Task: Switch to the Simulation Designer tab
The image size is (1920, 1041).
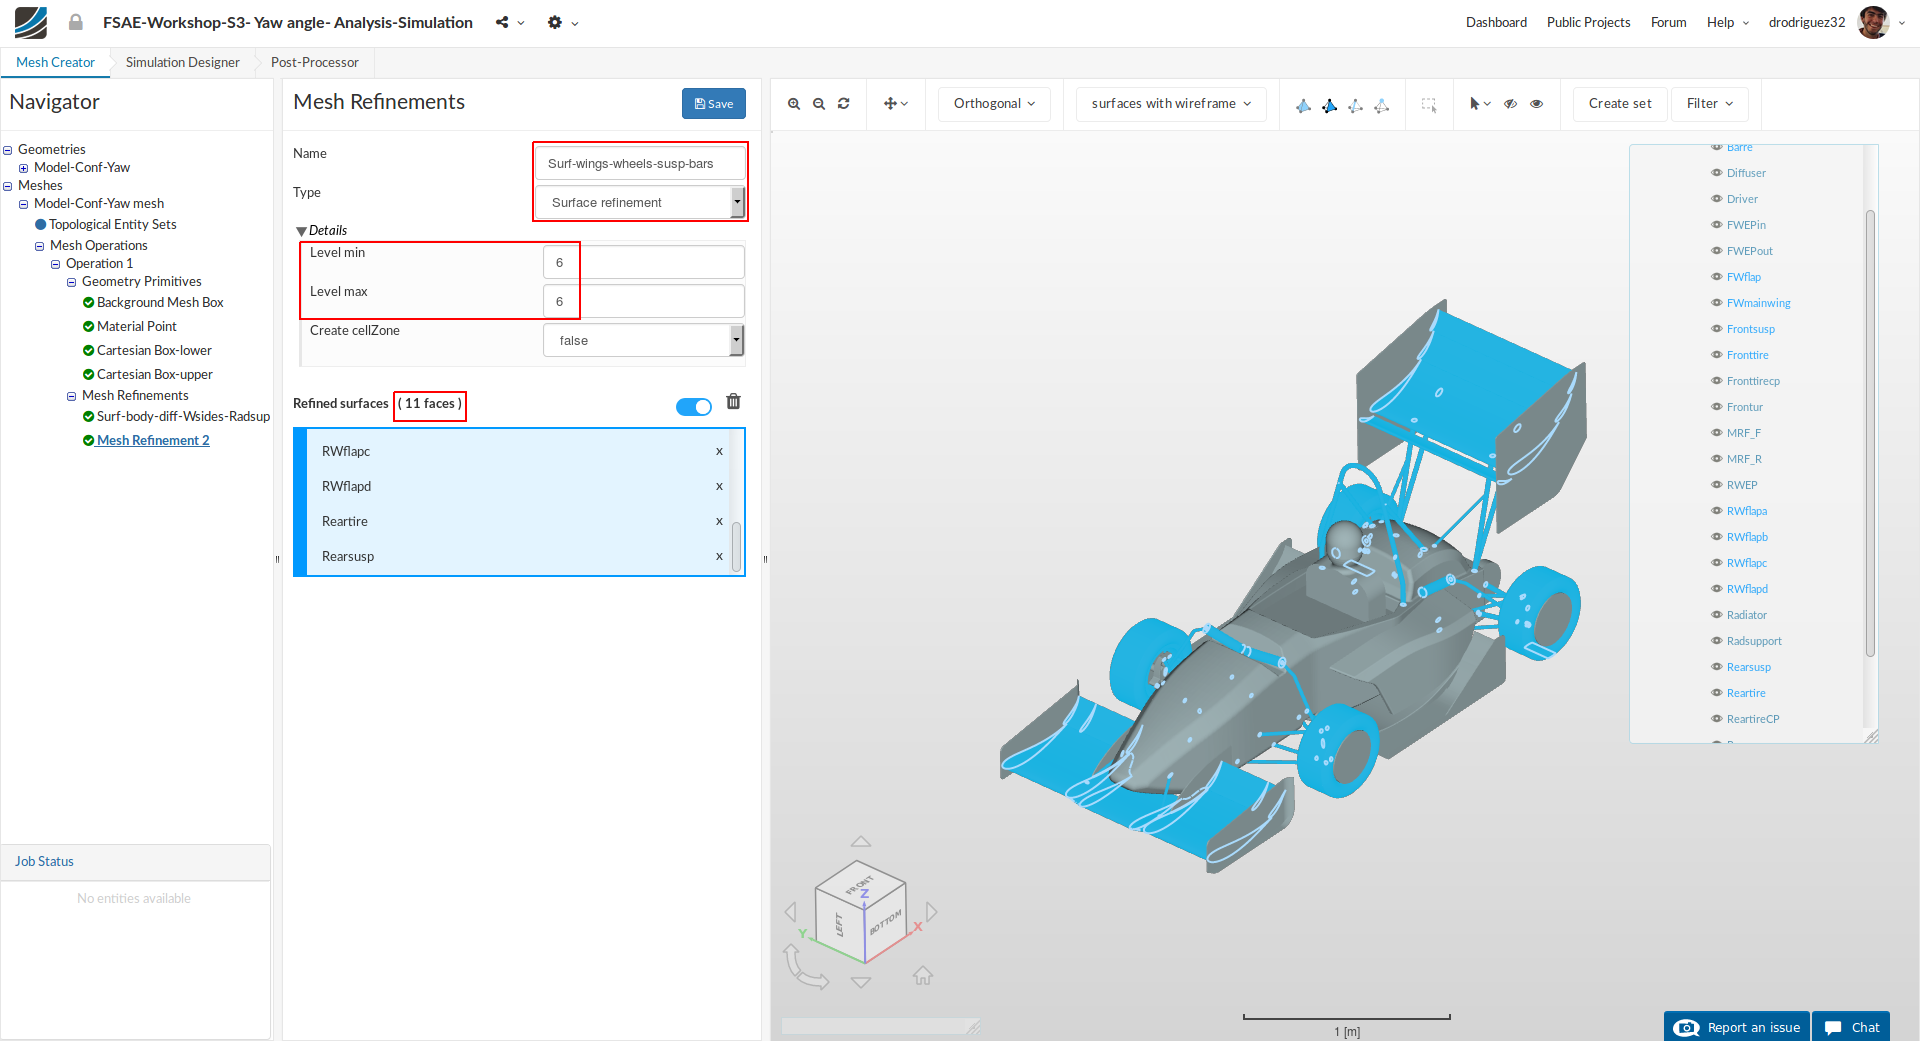Action: point(182,62)
